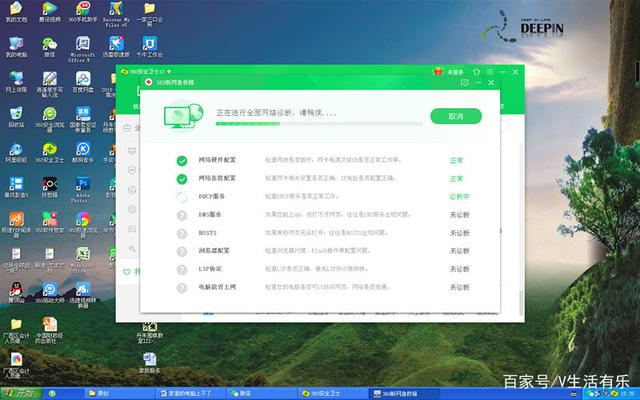Open Adobe Photoshop desktop icon
The image size is (640, 400).
click(83, 189)
